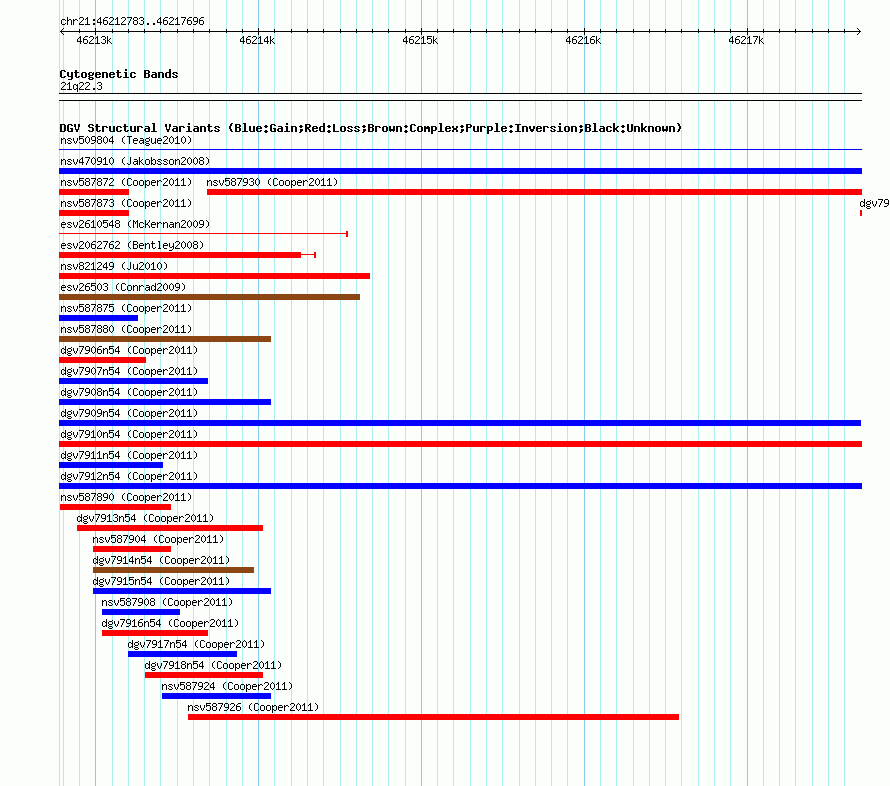Viewport: 890px width, 786px height.
Task: Select the brown esv26503 complex bar
Action: pyautogui.click(x=209, y=297)
